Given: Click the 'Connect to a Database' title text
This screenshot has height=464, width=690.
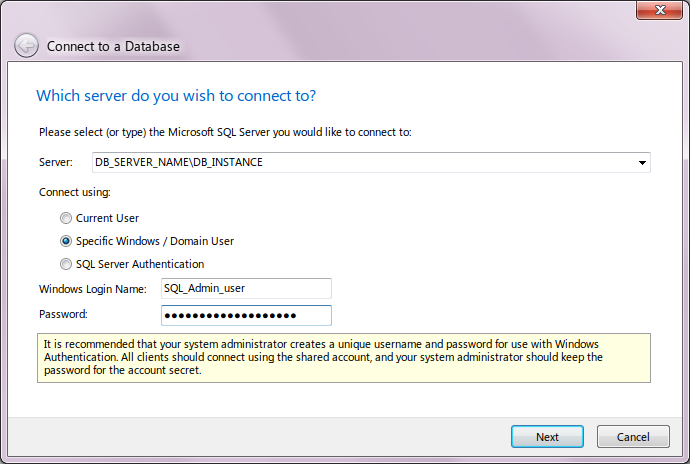Looking at the screenshot, I should point(113,47).
